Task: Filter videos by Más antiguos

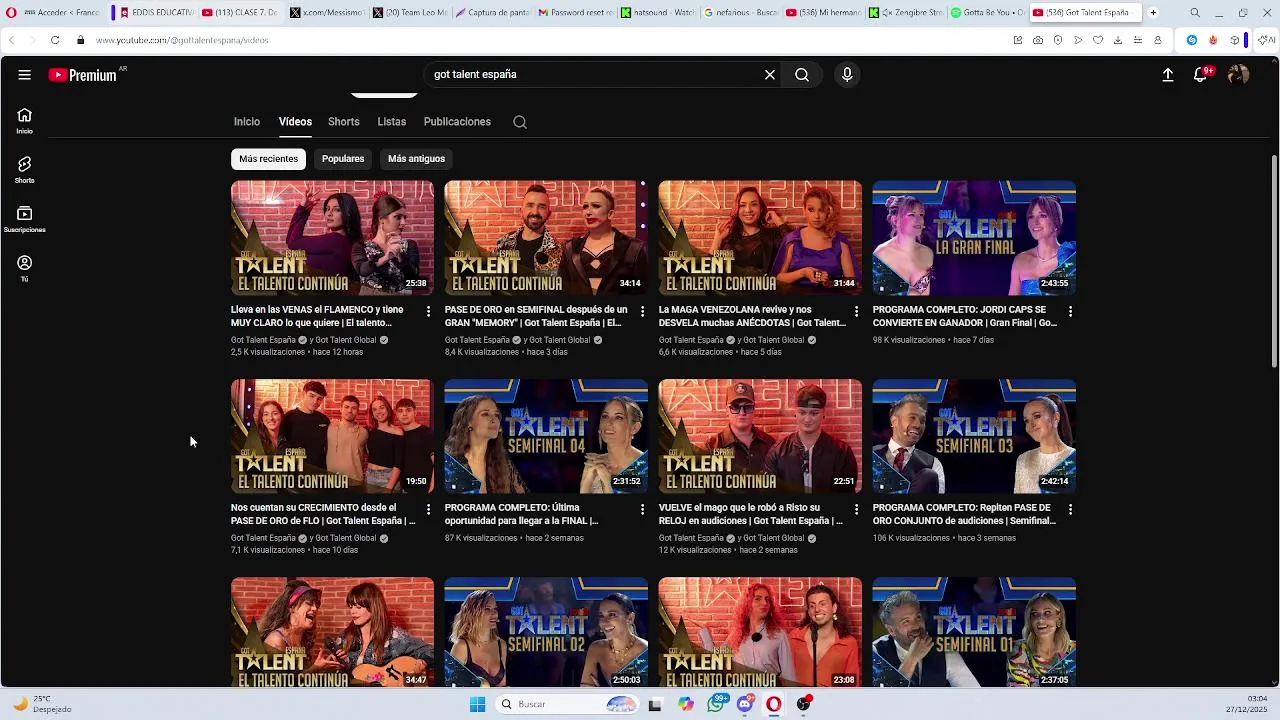Action: tap(416, 159)
